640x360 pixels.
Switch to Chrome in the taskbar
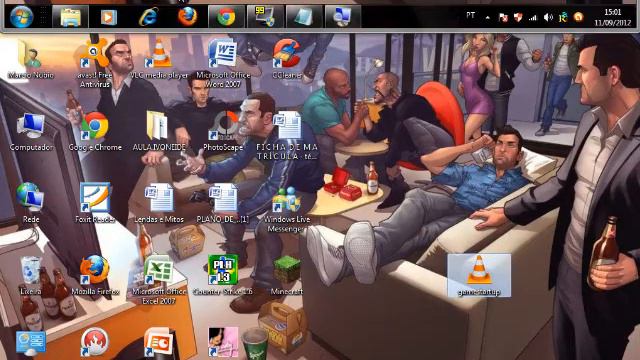226,17
